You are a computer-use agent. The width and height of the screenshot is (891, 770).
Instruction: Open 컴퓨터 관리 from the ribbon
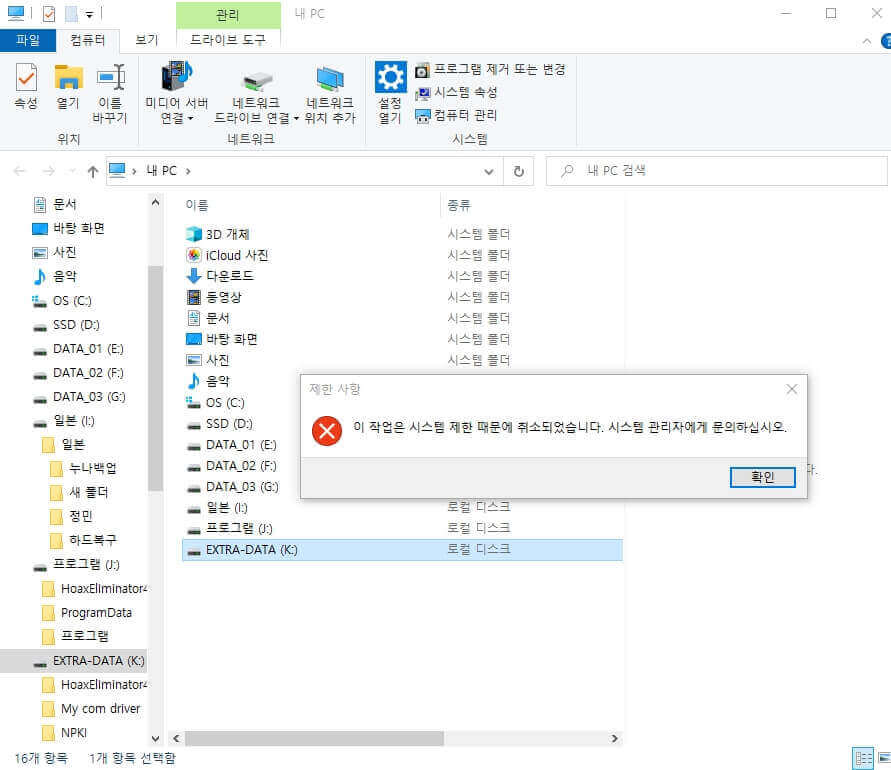456,115
